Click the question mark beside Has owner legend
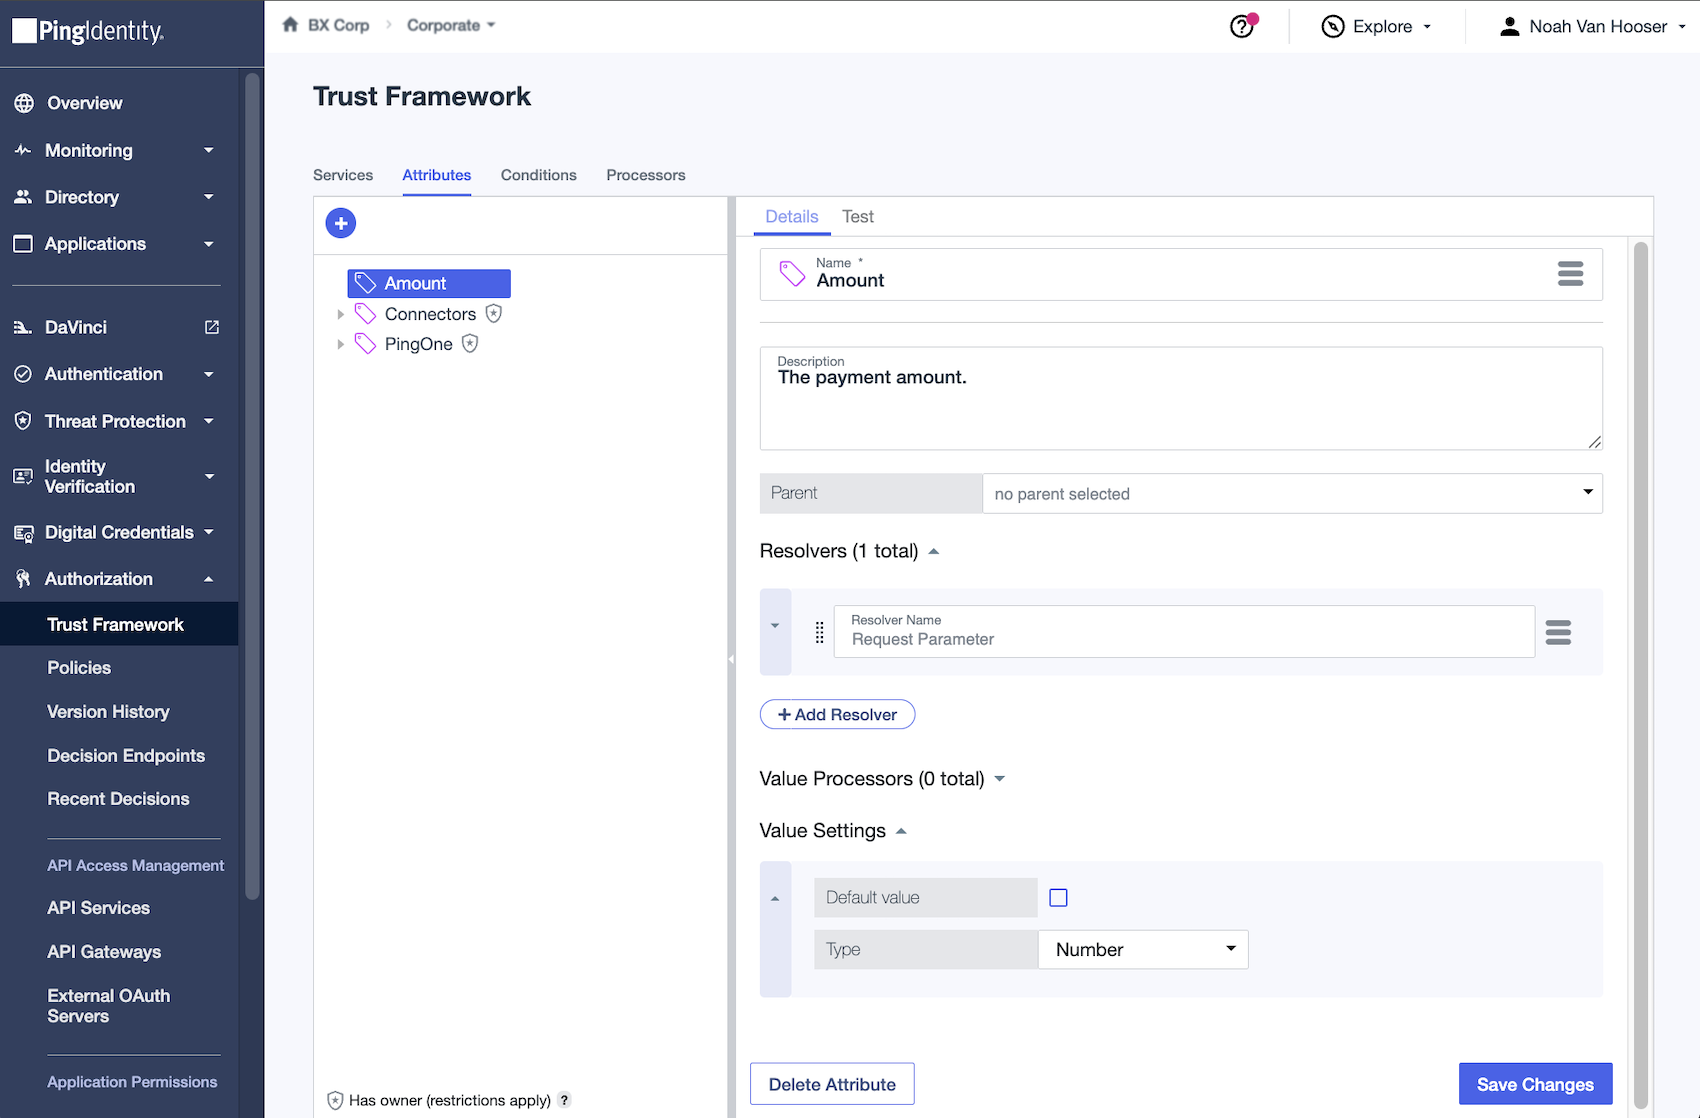Viewport: 1700px width, 1118px height. 565,1100
